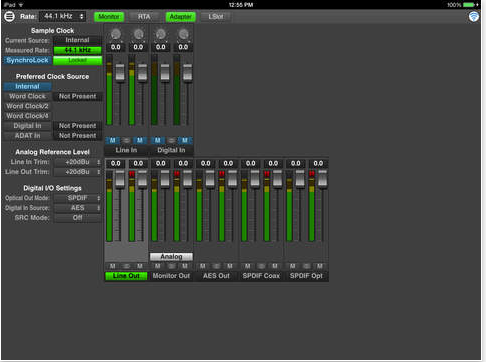
Task: Click the Digital In right channel fader
Action: click(188, 72)
